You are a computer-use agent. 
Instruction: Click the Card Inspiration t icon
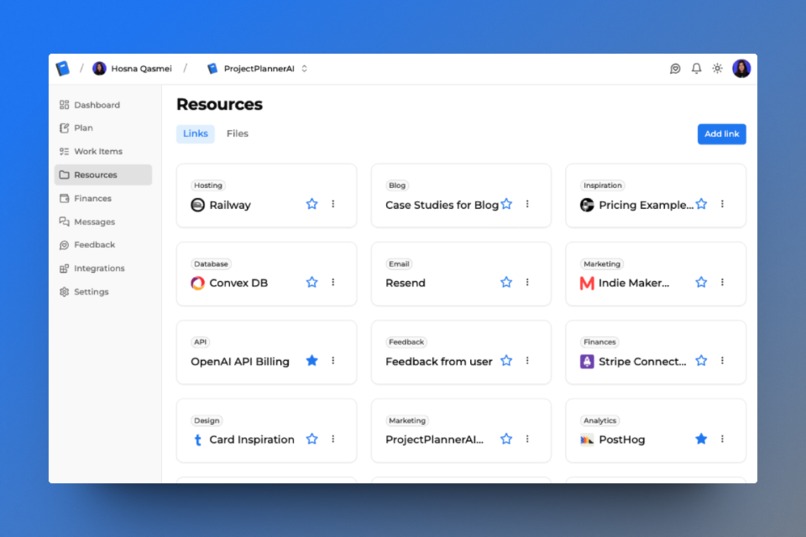coord(197,440)
